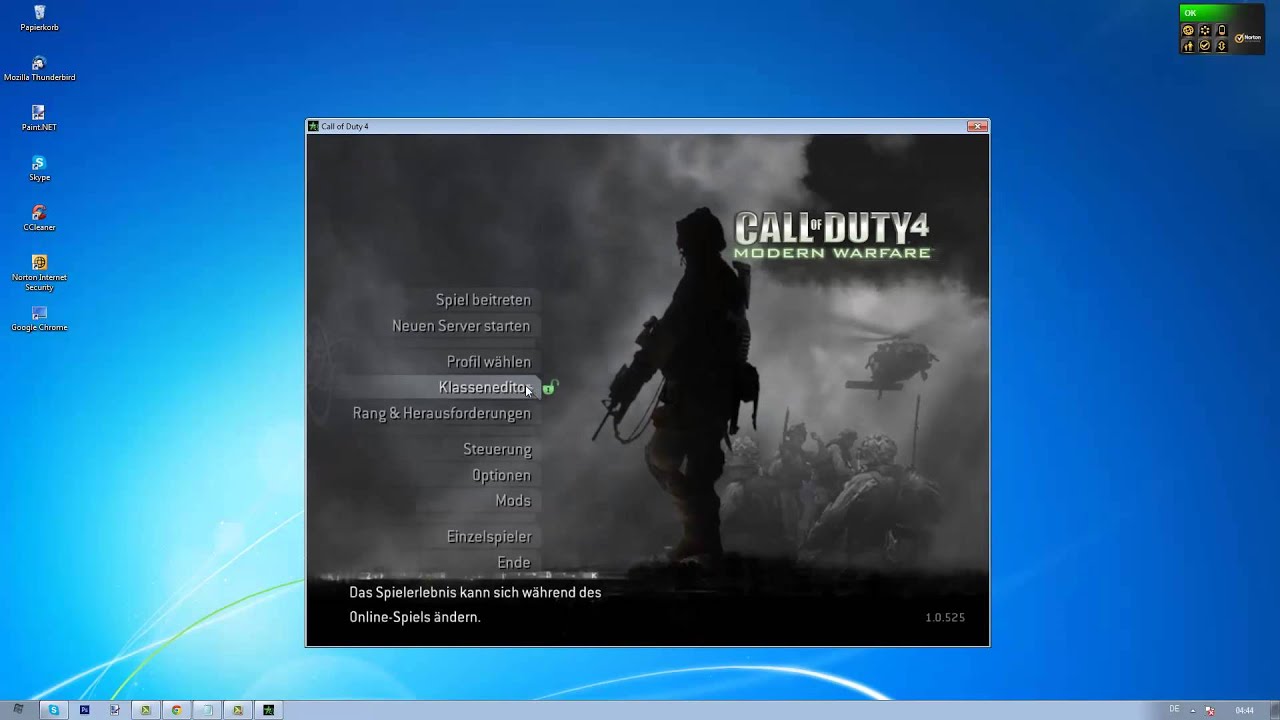
Task: Switch to Skype in the taskbar
Action: pyautogui.click(x=54, y=710)
